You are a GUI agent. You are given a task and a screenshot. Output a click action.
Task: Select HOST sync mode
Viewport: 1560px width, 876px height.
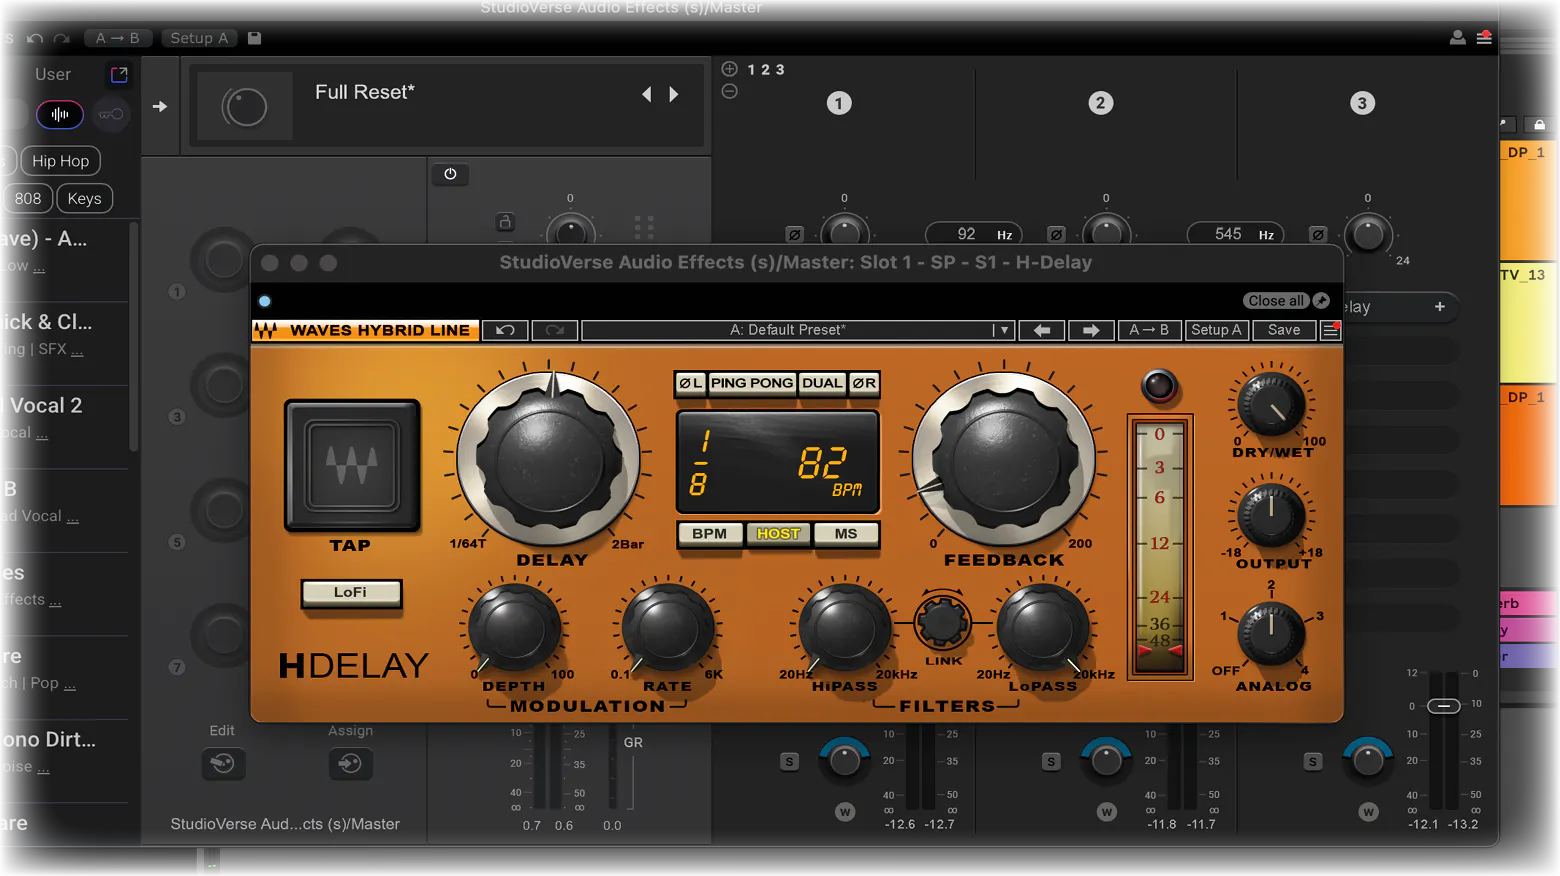(778, 534)
